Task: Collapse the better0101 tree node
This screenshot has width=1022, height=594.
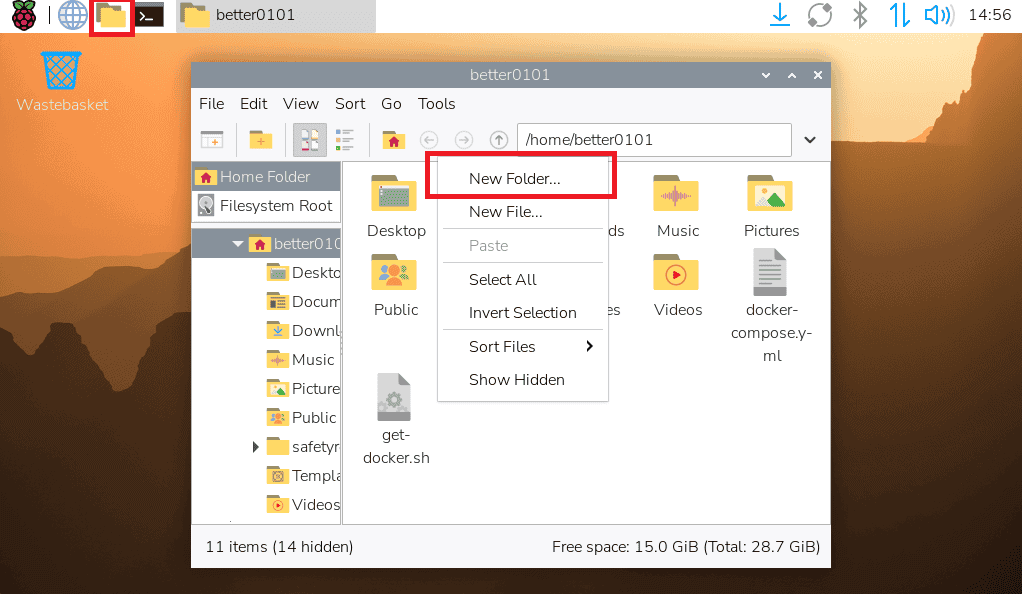Action: coord(238,243)
